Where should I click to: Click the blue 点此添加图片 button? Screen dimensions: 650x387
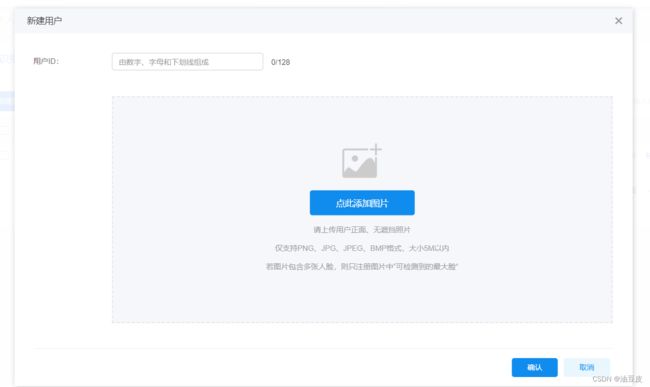(x=362, y=203)
